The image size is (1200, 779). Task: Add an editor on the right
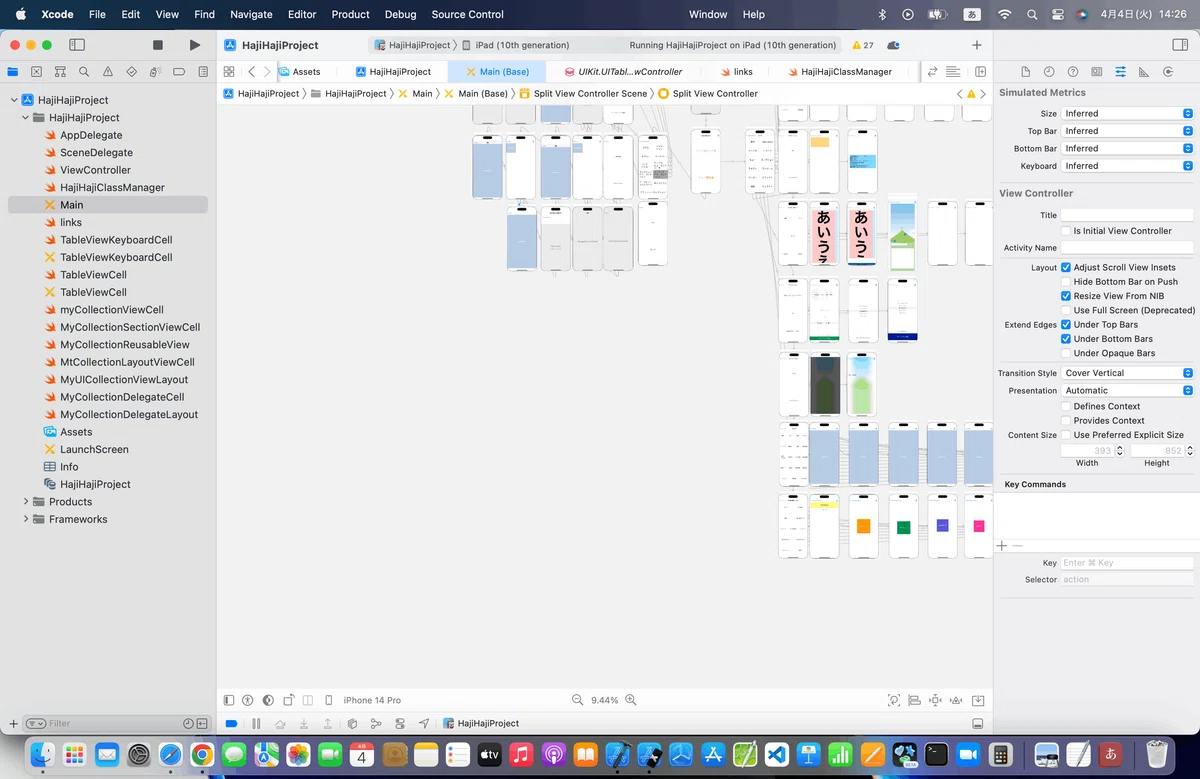[x=980, y=72]
